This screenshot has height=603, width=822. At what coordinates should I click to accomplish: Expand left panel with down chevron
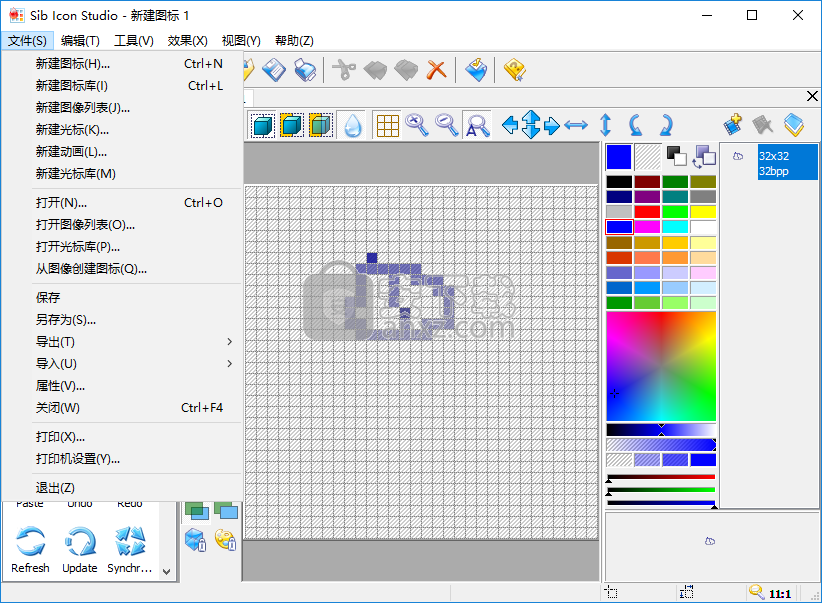tap(166, 572)
